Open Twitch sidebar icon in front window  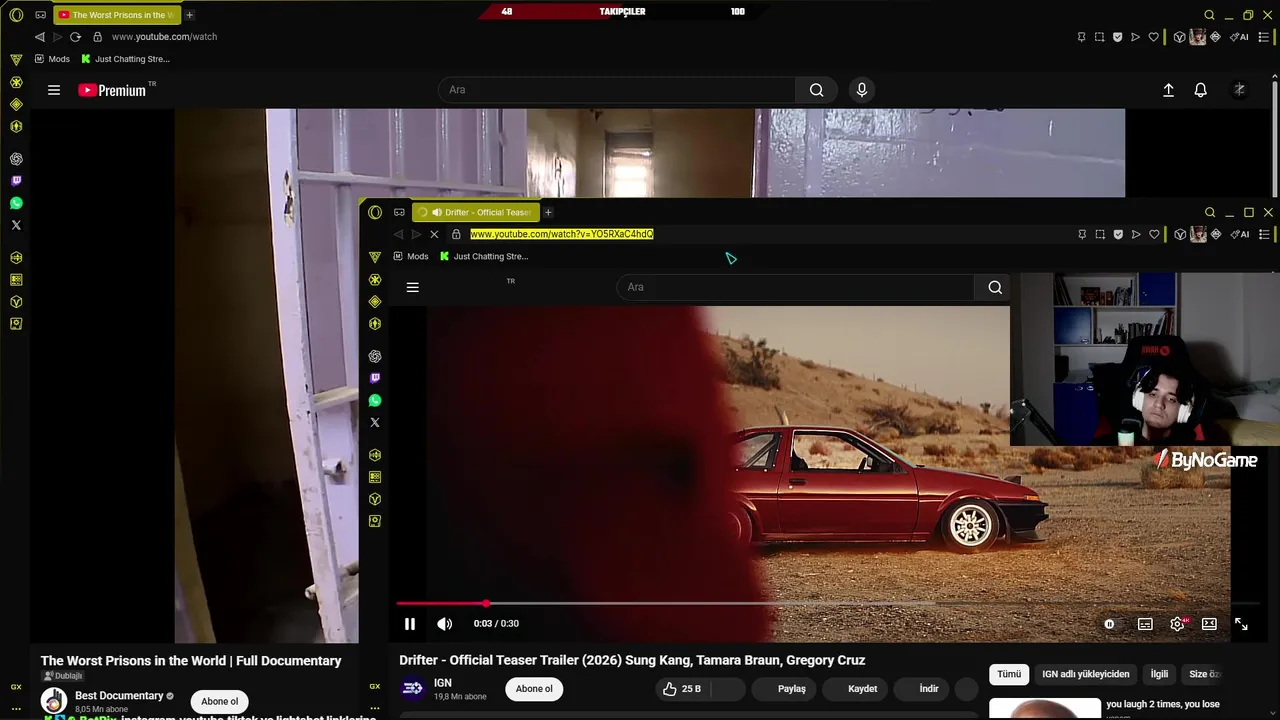pyautogui.click(x=375, y=378)
